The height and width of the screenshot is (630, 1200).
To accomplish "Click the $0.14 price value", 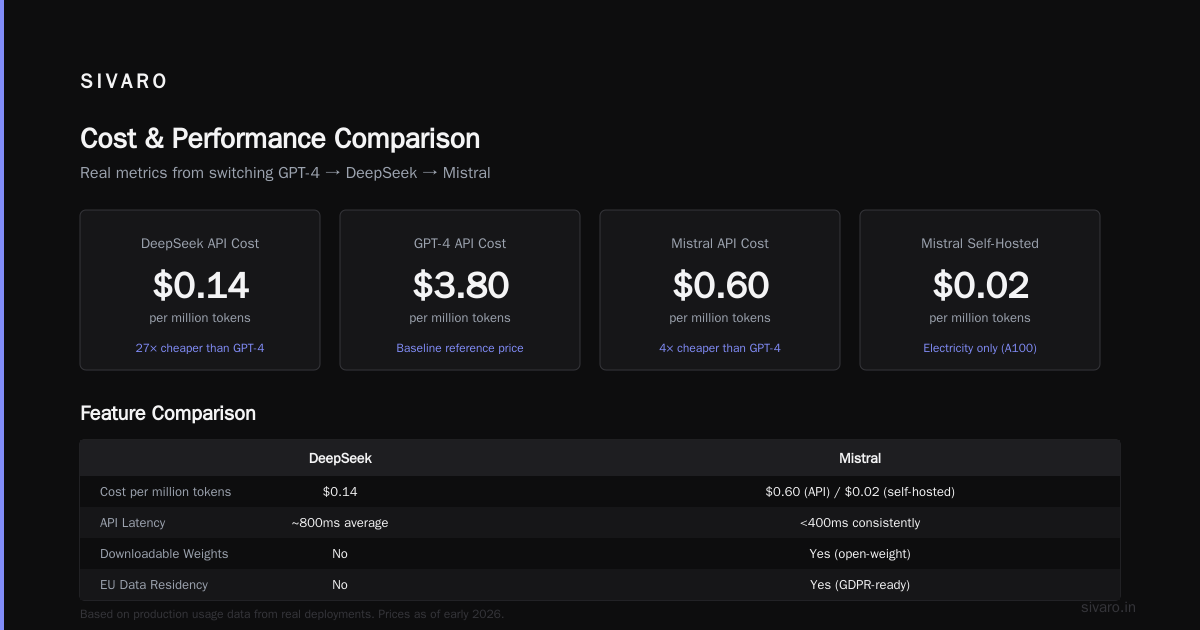I will 200,286.
